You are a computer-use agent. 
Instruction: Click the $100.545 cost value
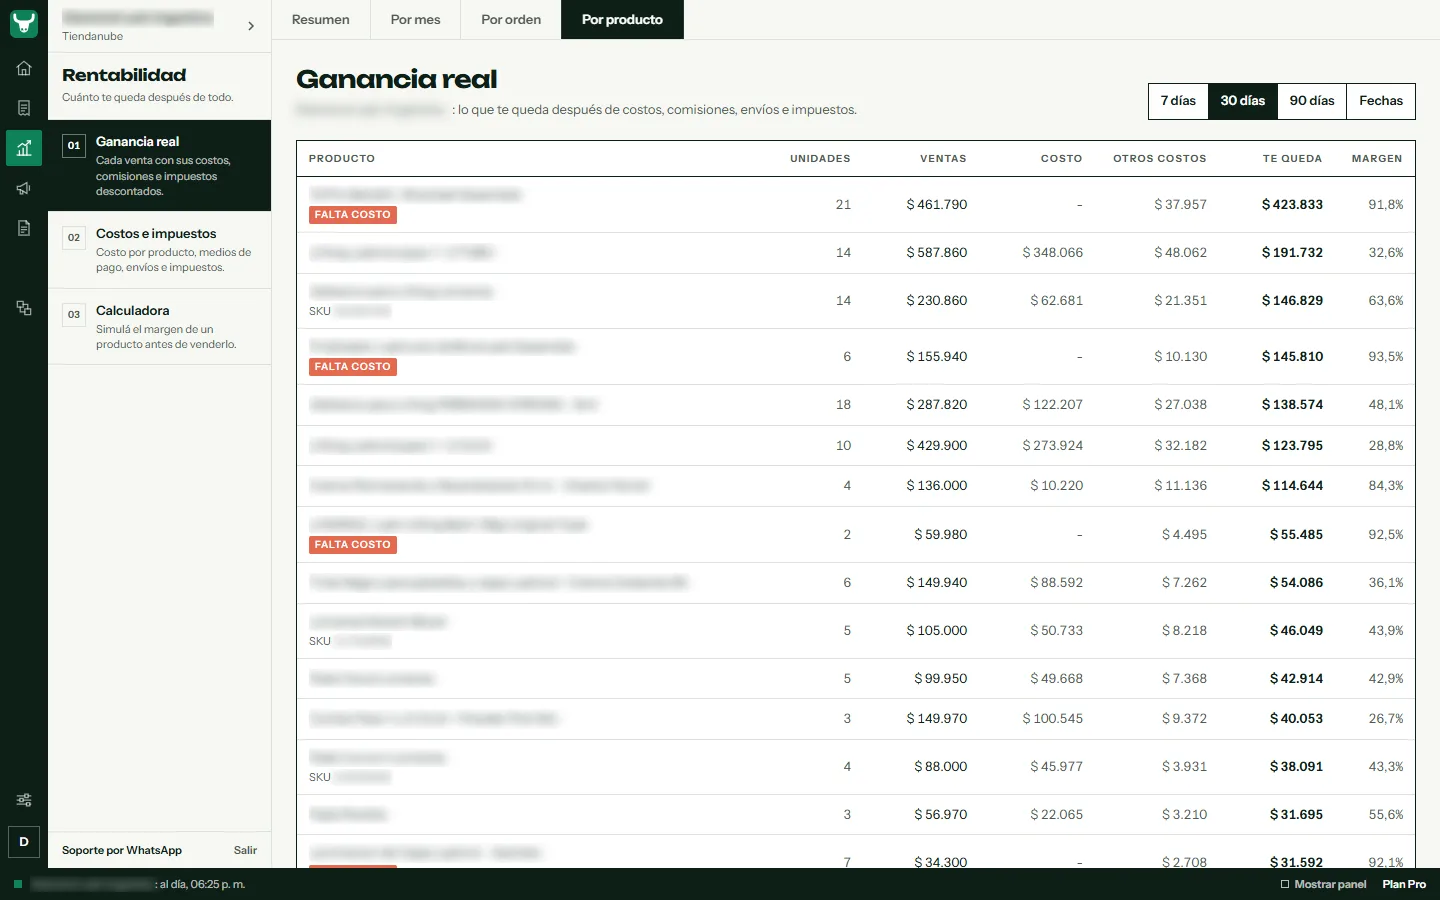pos(1053,718)
